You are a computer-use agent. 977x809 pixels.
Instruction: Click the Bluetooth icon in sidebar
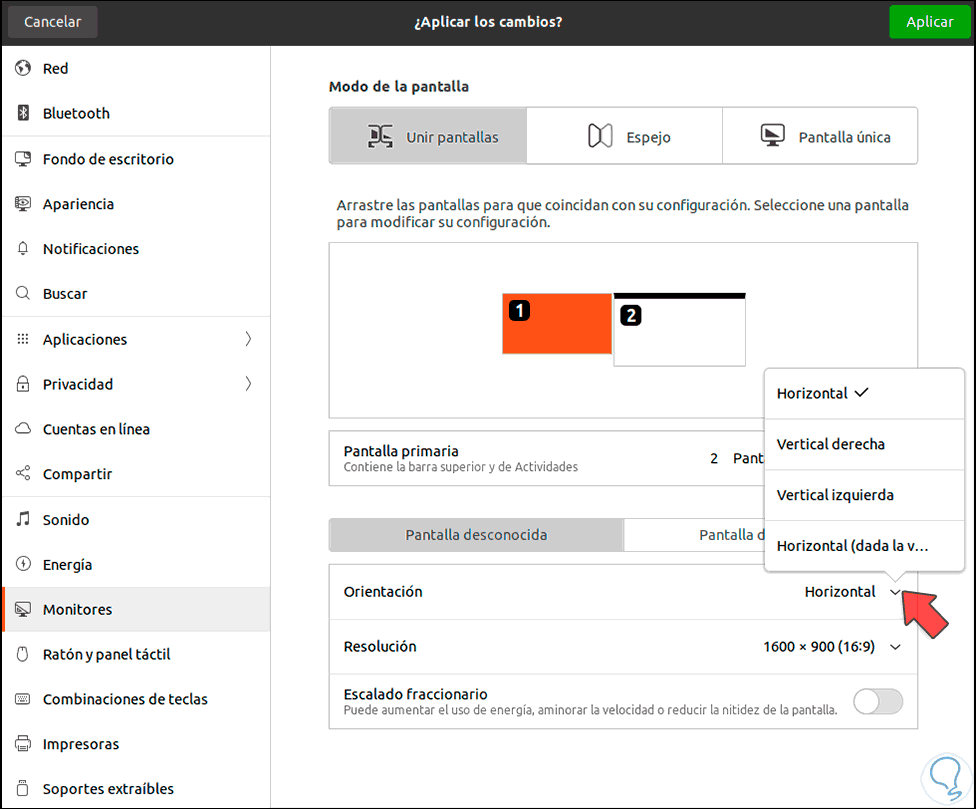[23, 114]
